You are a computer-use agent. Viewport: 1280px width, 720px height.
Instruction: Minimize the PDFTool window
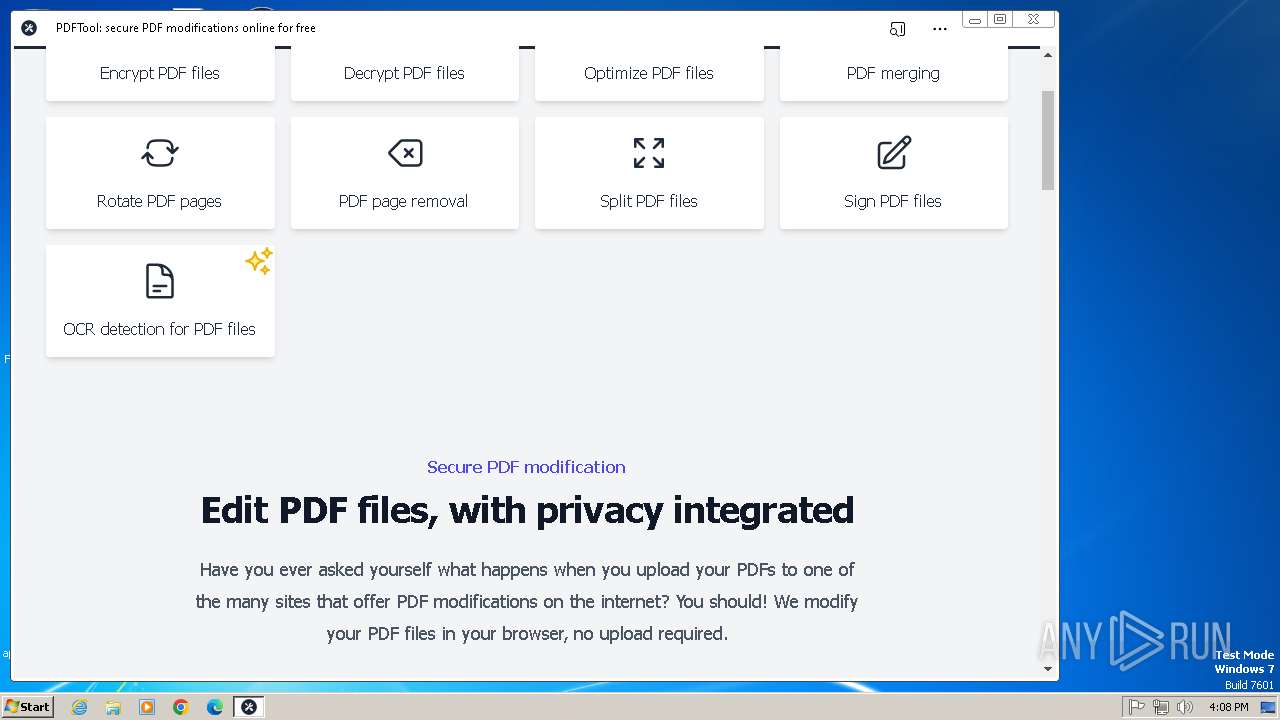pos(975,19)
